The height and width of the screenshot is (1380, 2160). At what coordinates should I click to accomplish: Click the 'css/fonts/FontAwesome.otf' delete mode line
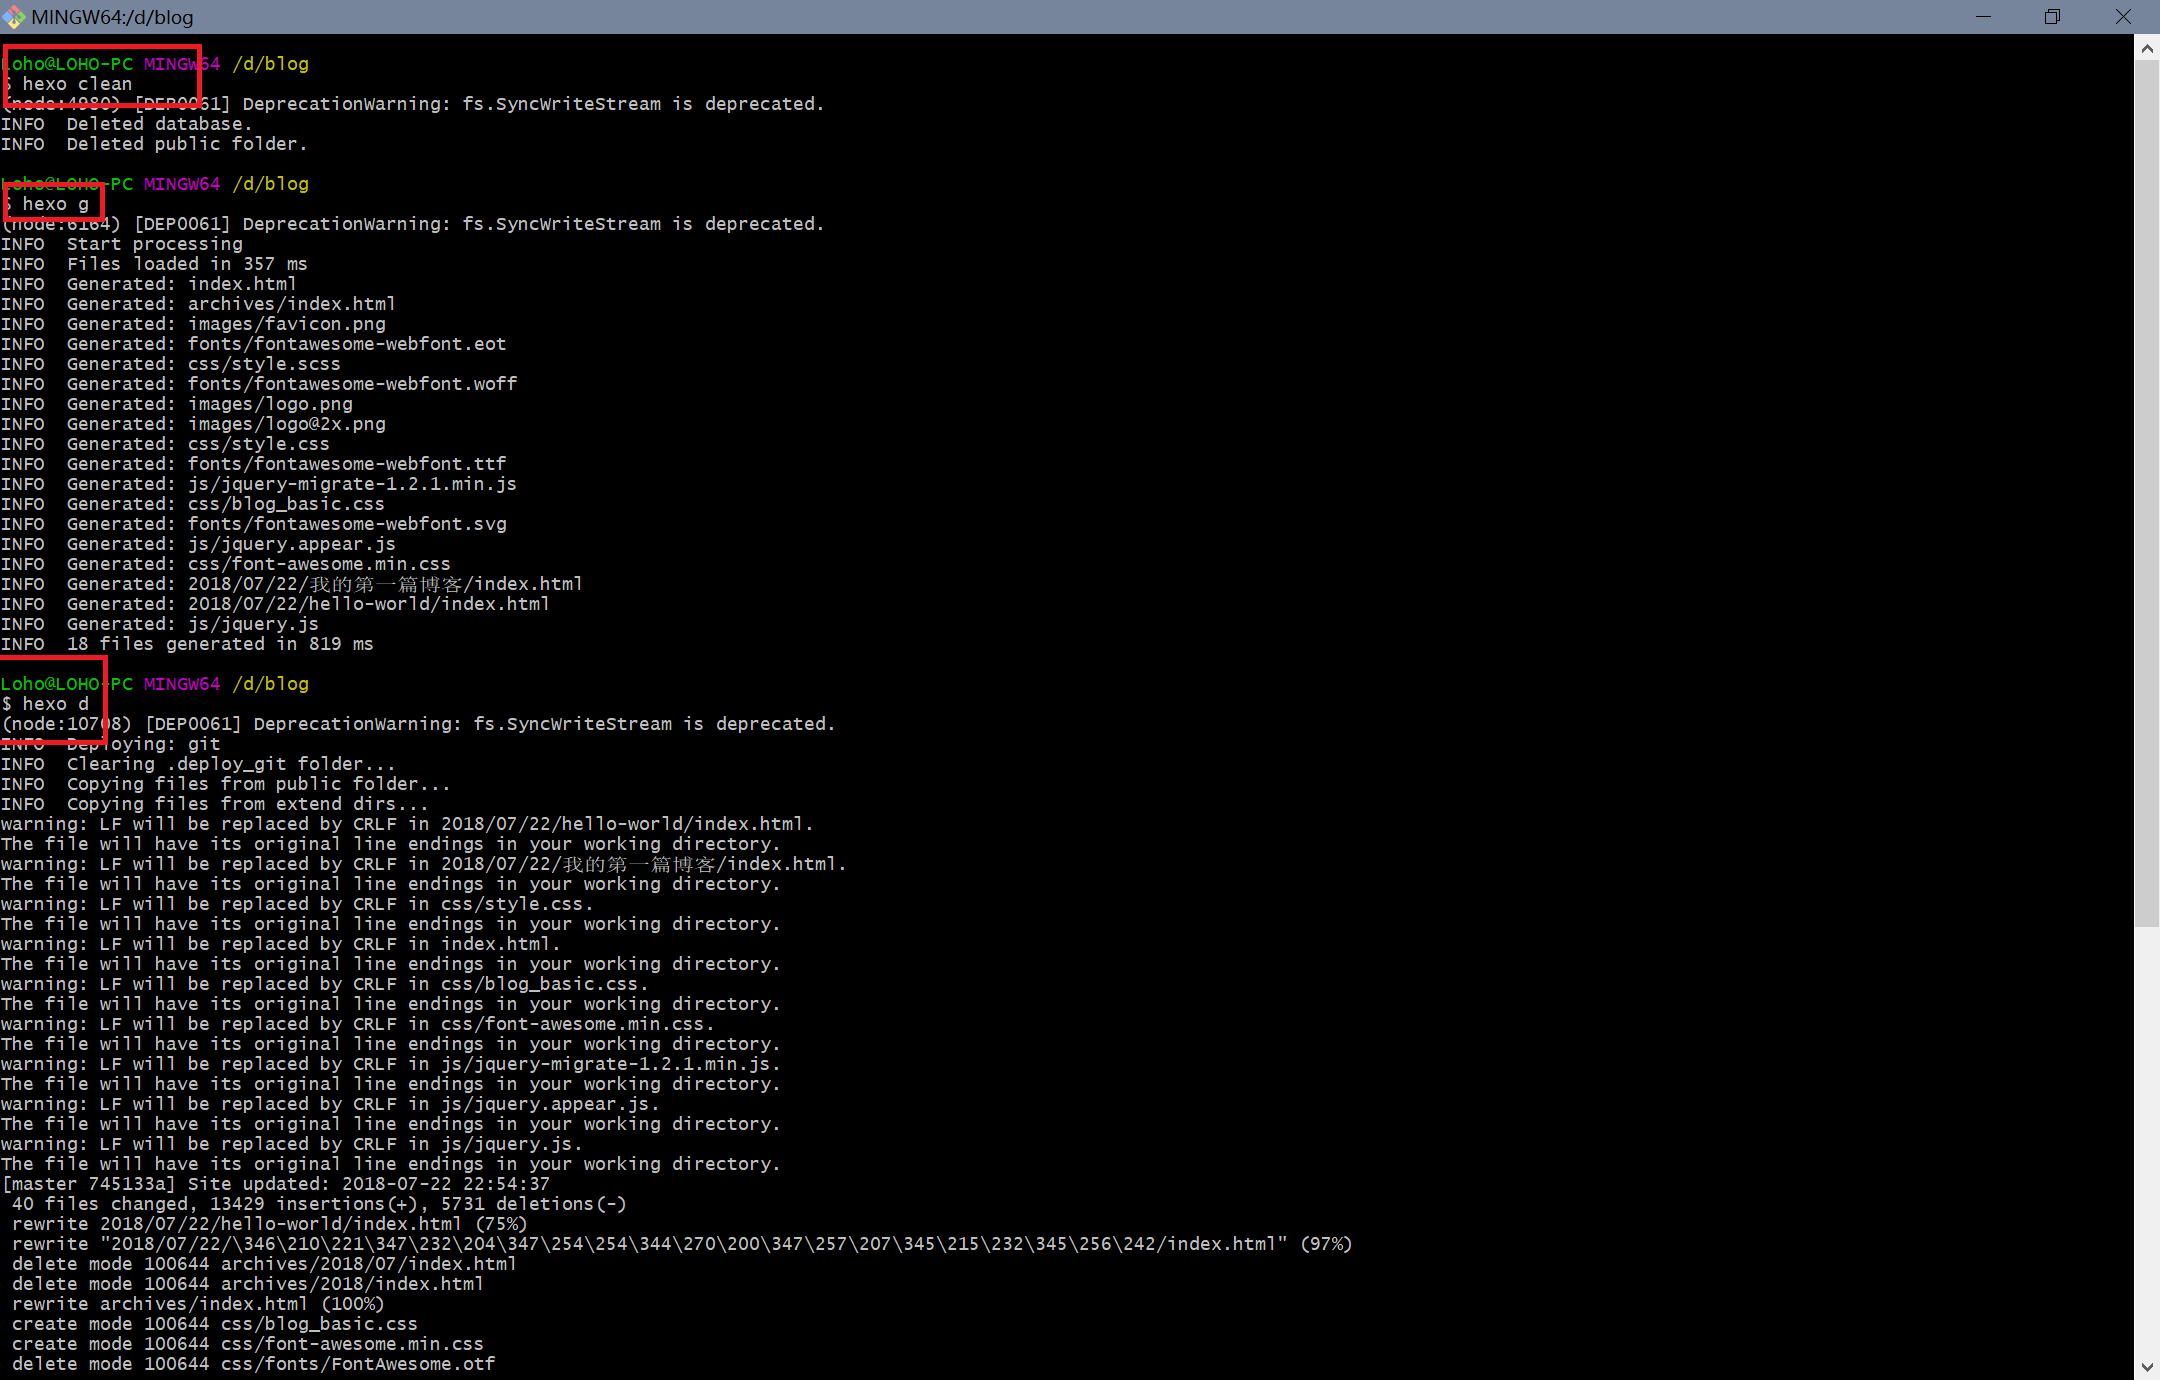[253, 1364]
